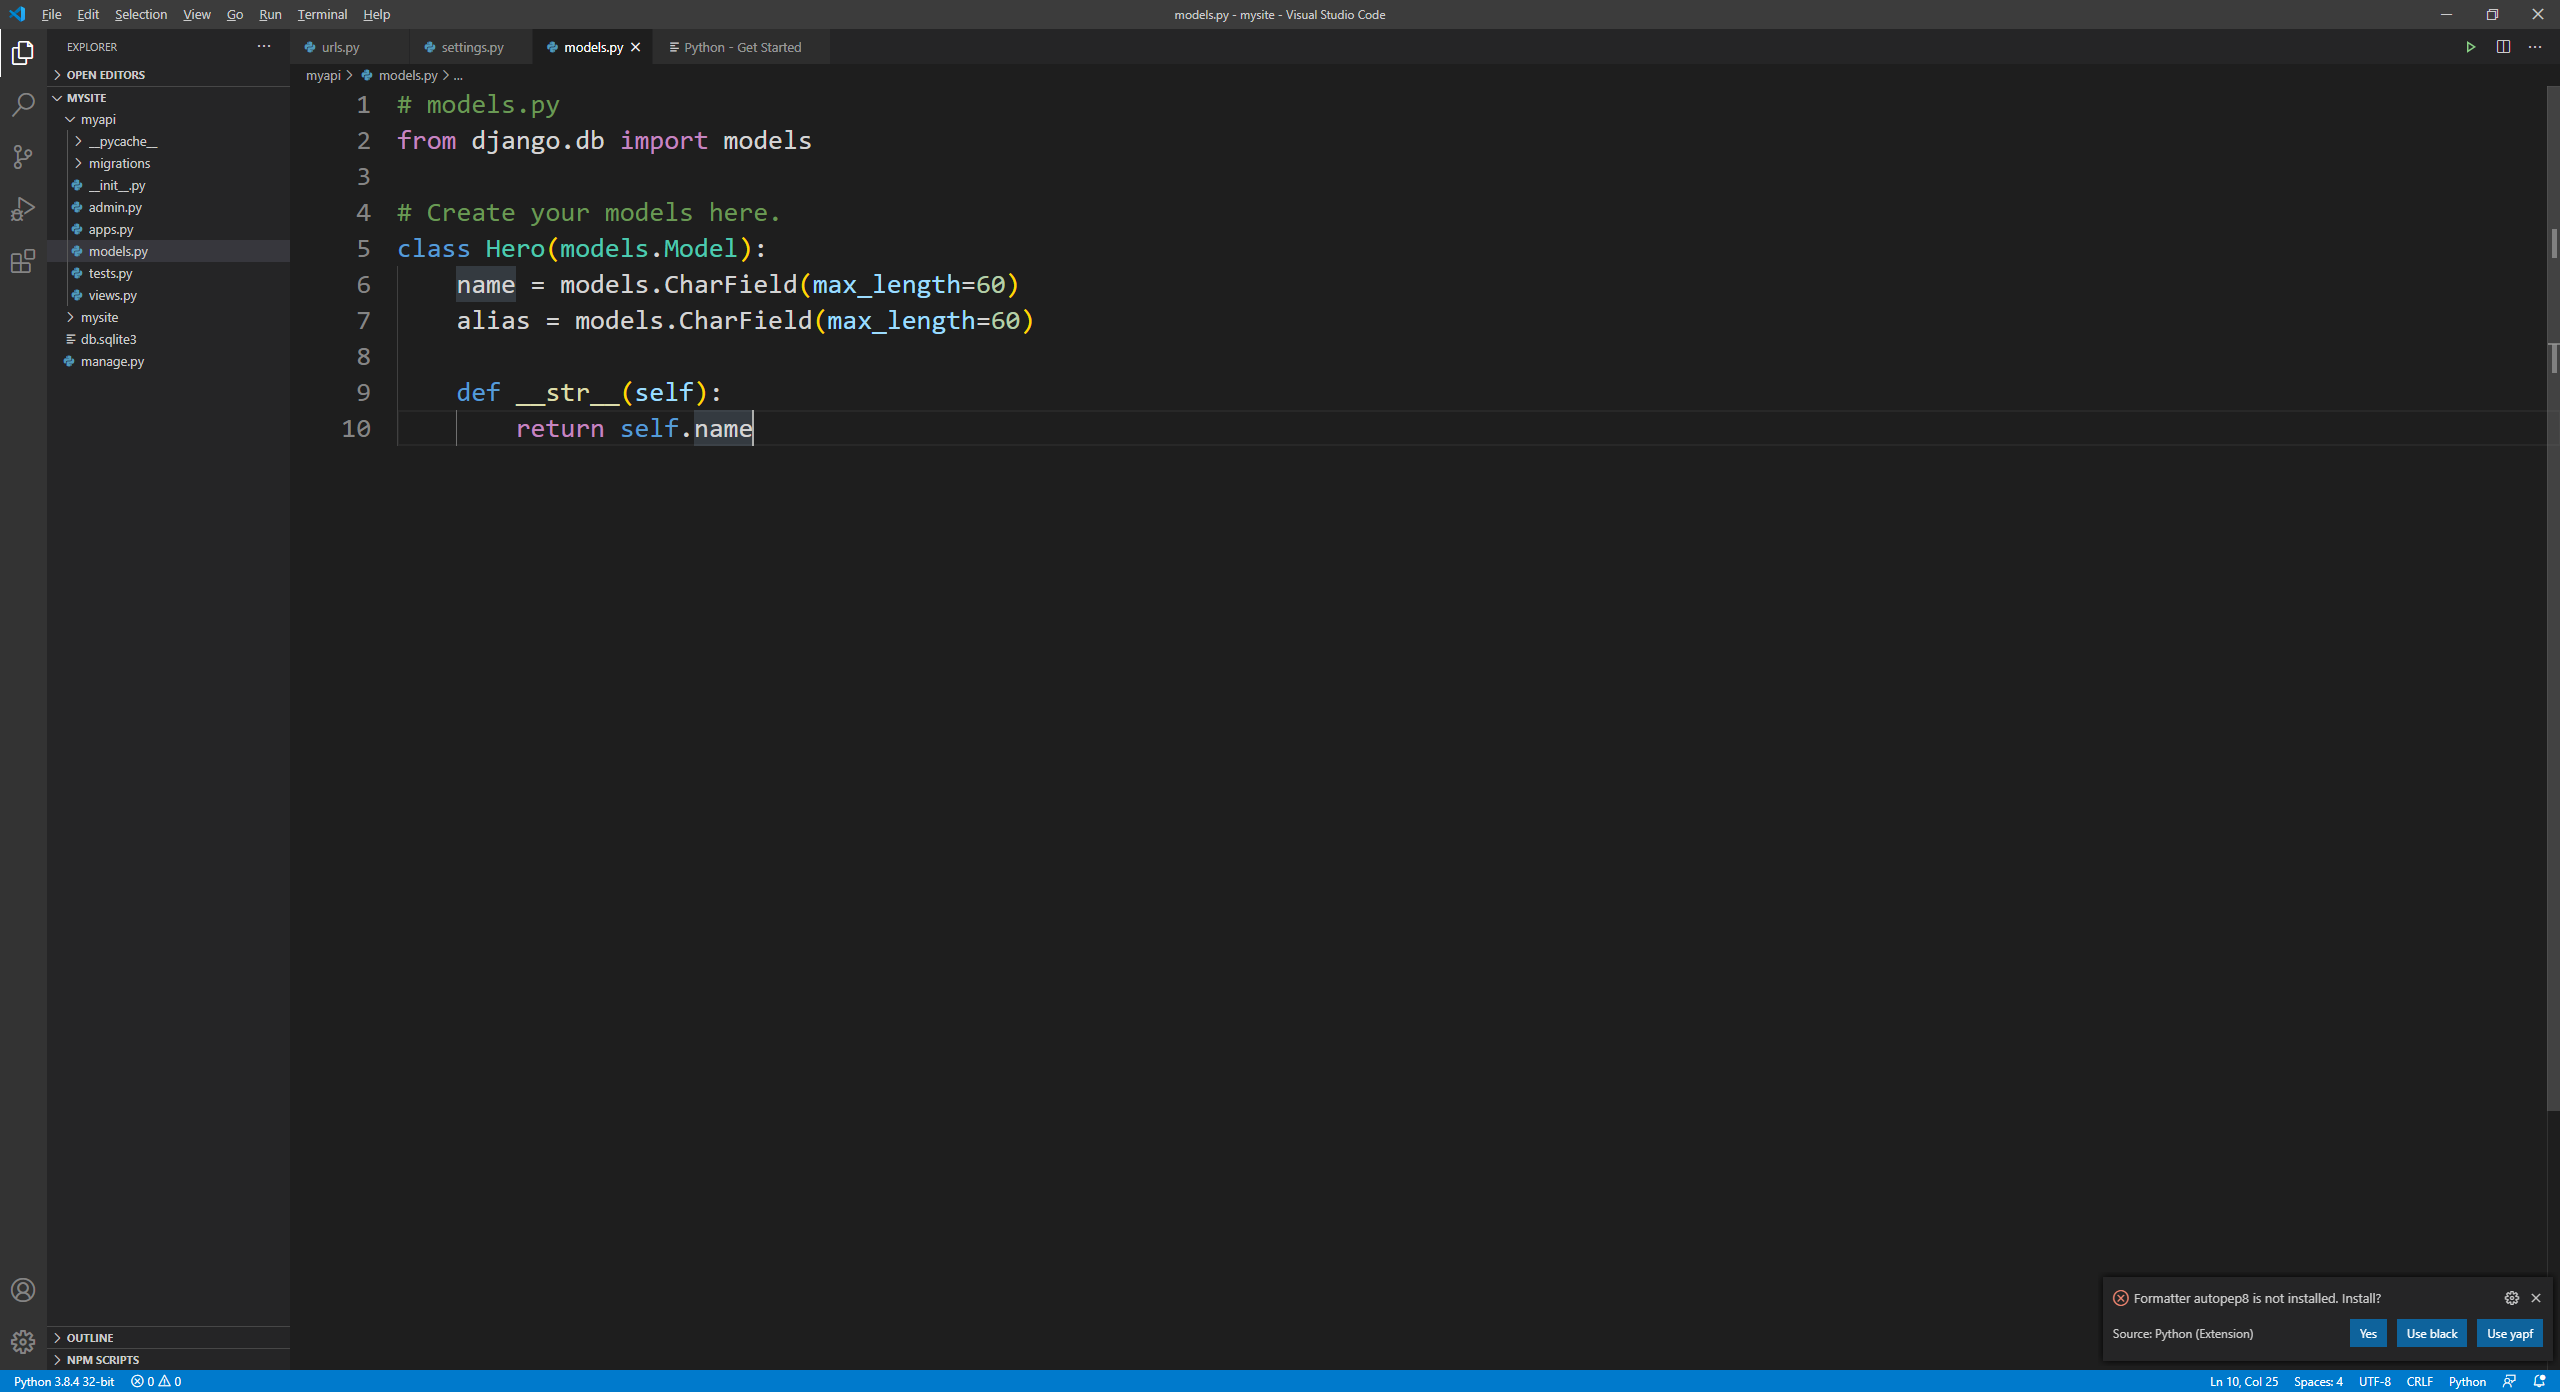The width and height of the screenshot is (2560, 1393).
Task: Open the Go menu
Action: 235,14
